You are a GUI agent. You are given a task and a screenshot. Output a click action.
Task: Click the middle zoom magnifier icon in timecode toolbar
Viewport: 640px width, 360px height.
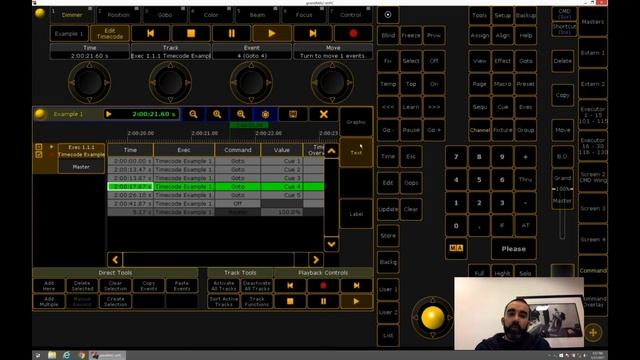[217, 114]
